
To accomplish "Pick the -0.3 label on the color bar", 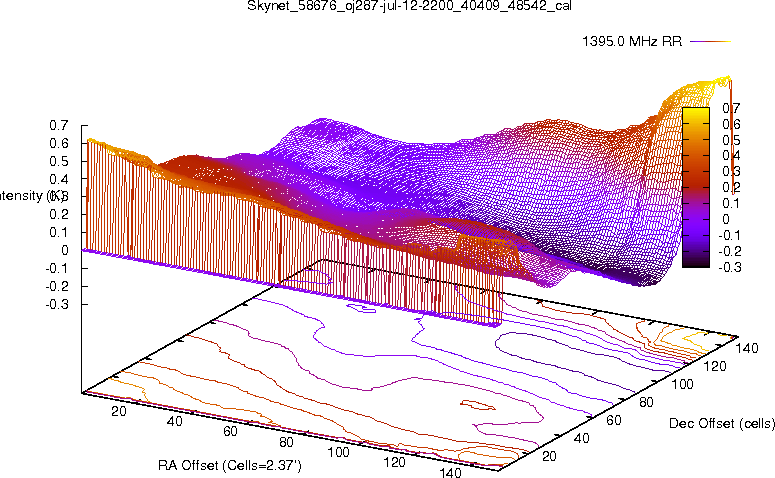I will click(730, 267).
